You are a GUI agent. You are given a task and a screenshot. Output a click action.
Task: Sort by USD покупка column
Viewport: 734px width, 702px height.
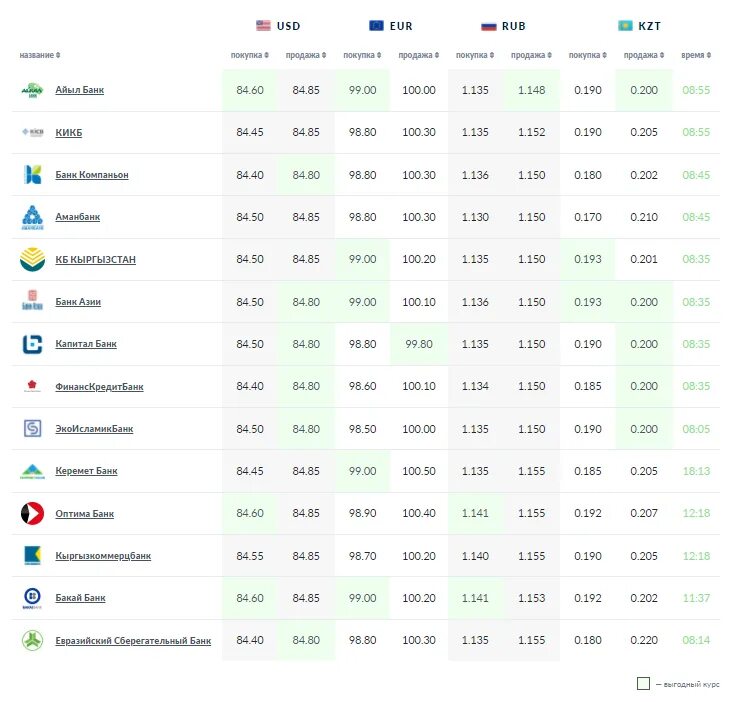[250, 55]
